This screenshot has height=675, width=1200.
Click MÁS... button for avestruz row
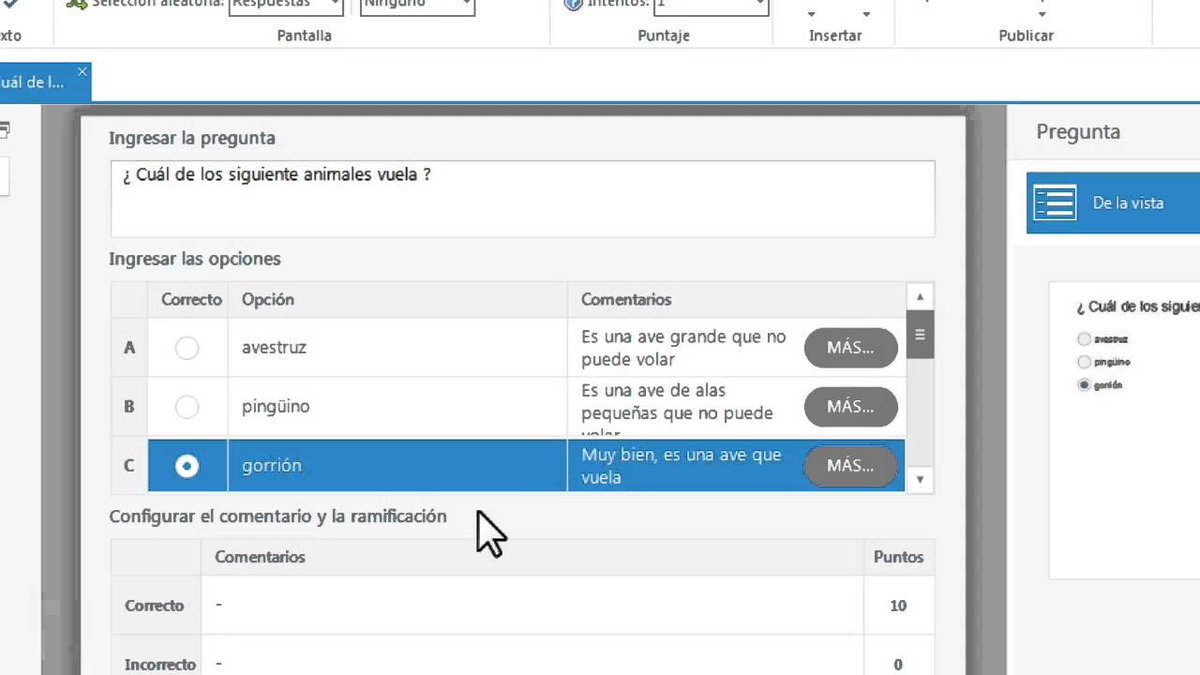[851, 348]
